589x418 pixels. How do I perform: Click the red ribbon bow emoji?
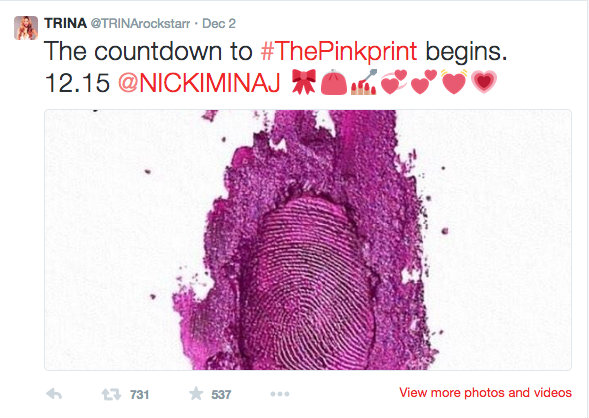click(304, 81)
